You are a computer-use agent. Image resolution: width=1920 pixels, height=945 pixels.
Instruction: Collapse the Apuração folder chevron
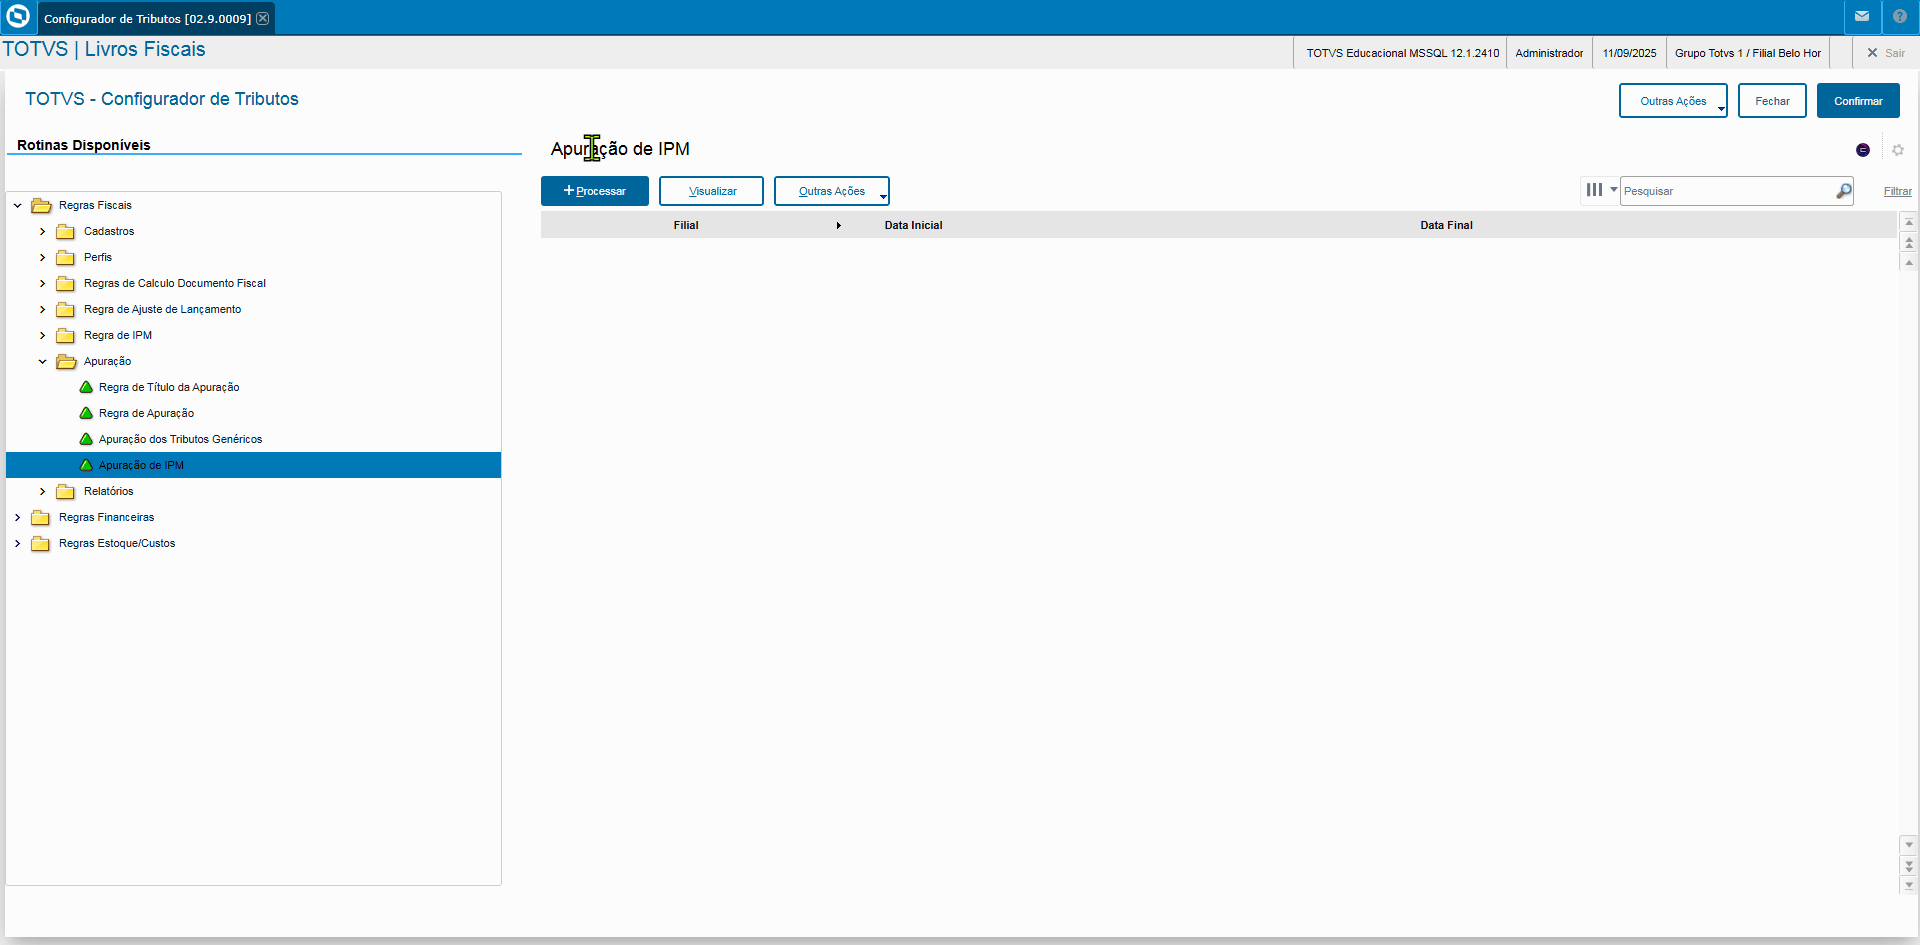click(42, 361)
